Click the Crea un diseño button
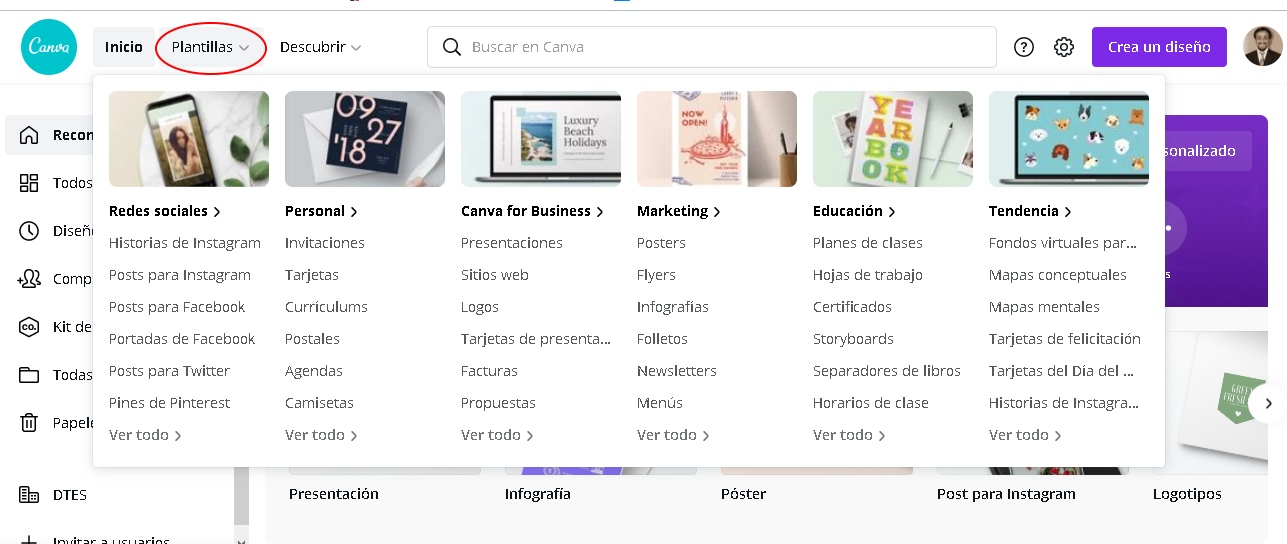 (1159, 47)
